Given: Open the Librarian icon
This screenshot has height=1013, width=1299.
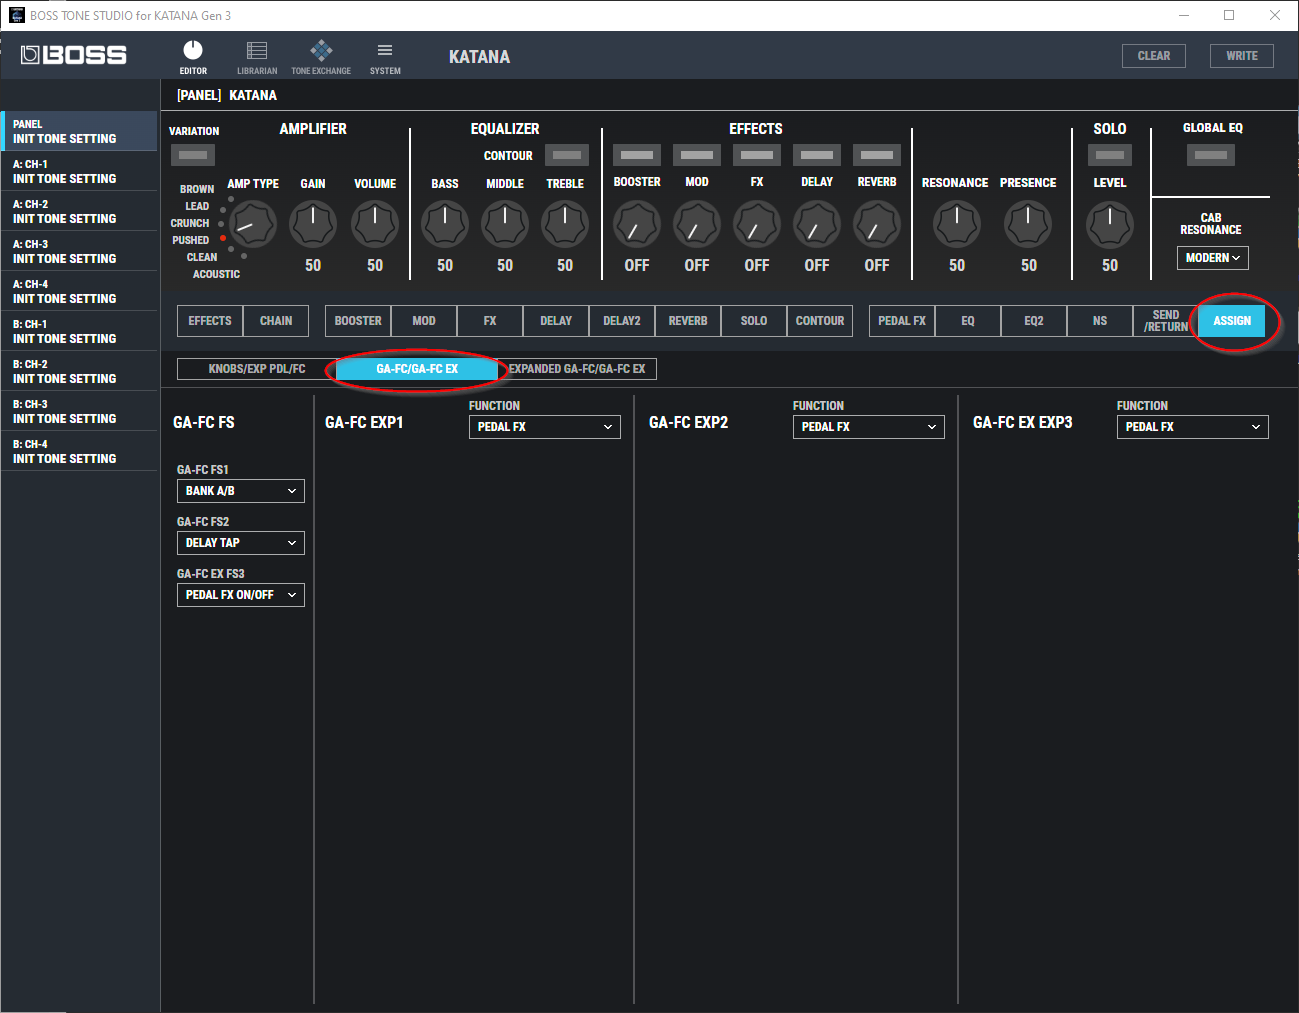Looking at the screenshot, I should (x=257, y=57).
